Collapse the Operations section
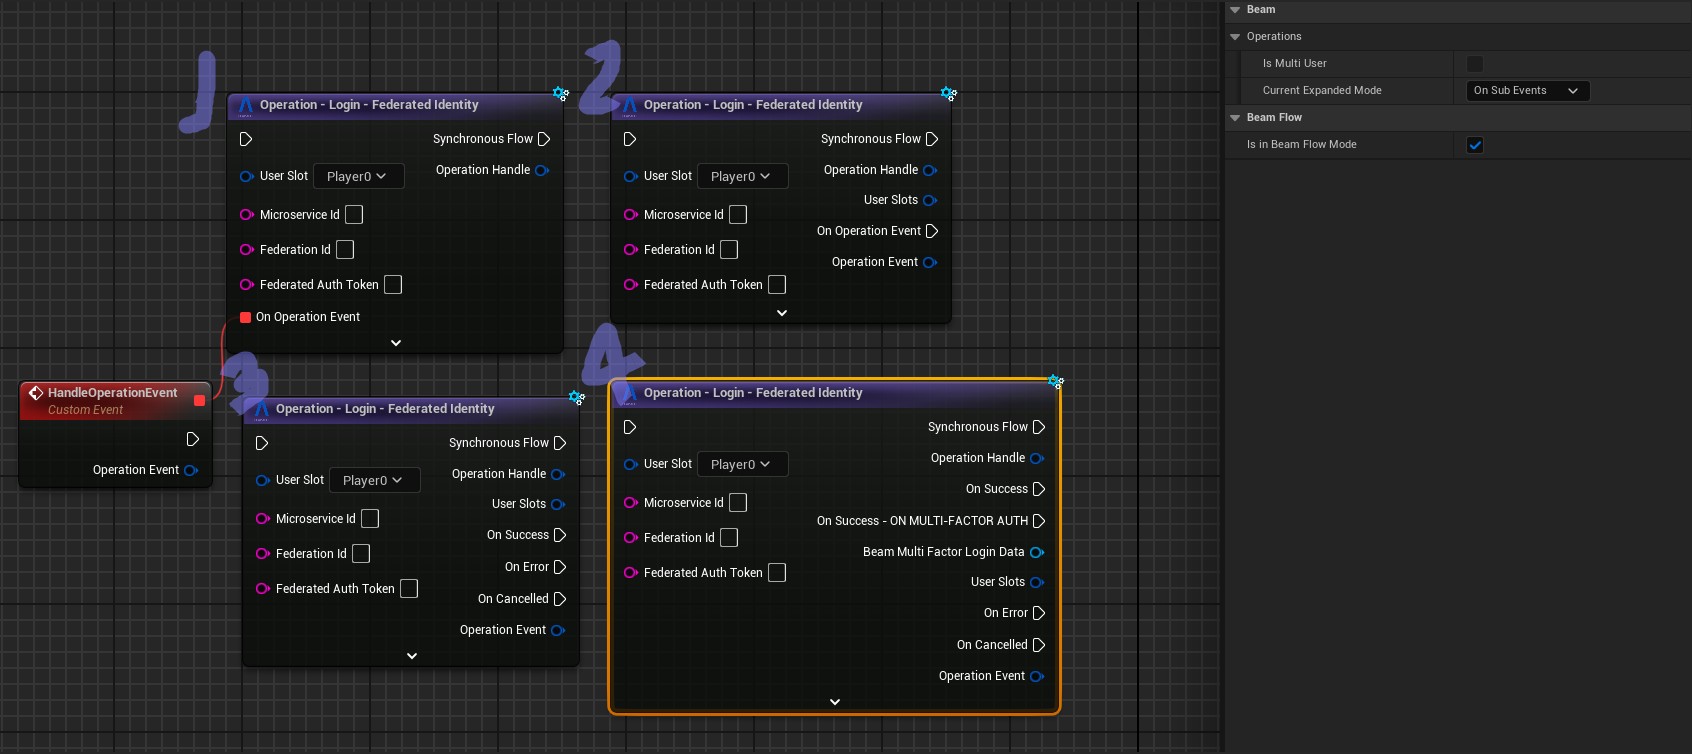This screenshot has height=754, width=1692. click(x=1235, y=37)
